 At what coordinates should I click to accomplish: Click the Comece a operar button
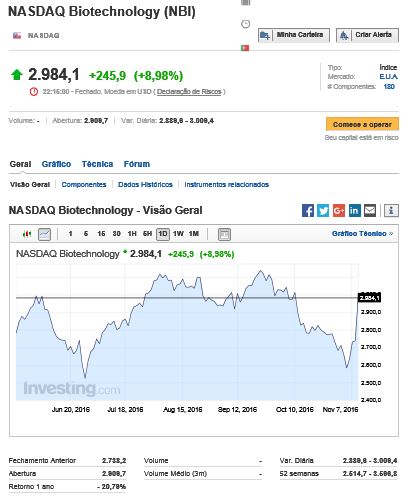tap(362, 124)
